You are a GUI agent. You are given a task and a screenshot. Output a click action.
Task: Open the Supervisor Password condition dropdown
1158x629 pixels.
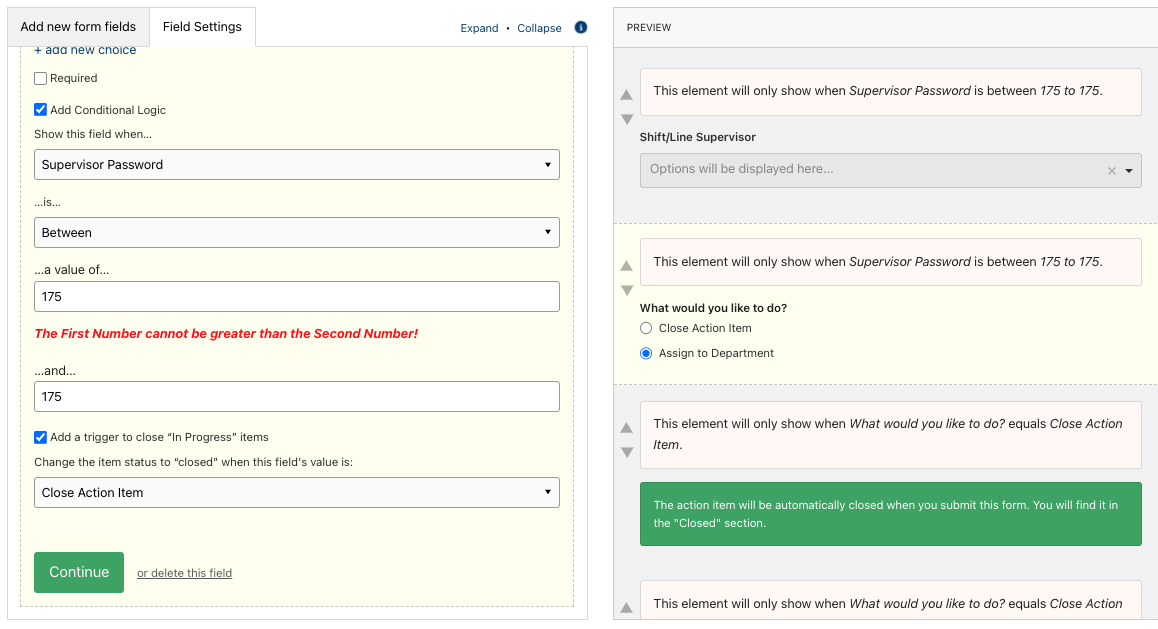pos(297,164)
